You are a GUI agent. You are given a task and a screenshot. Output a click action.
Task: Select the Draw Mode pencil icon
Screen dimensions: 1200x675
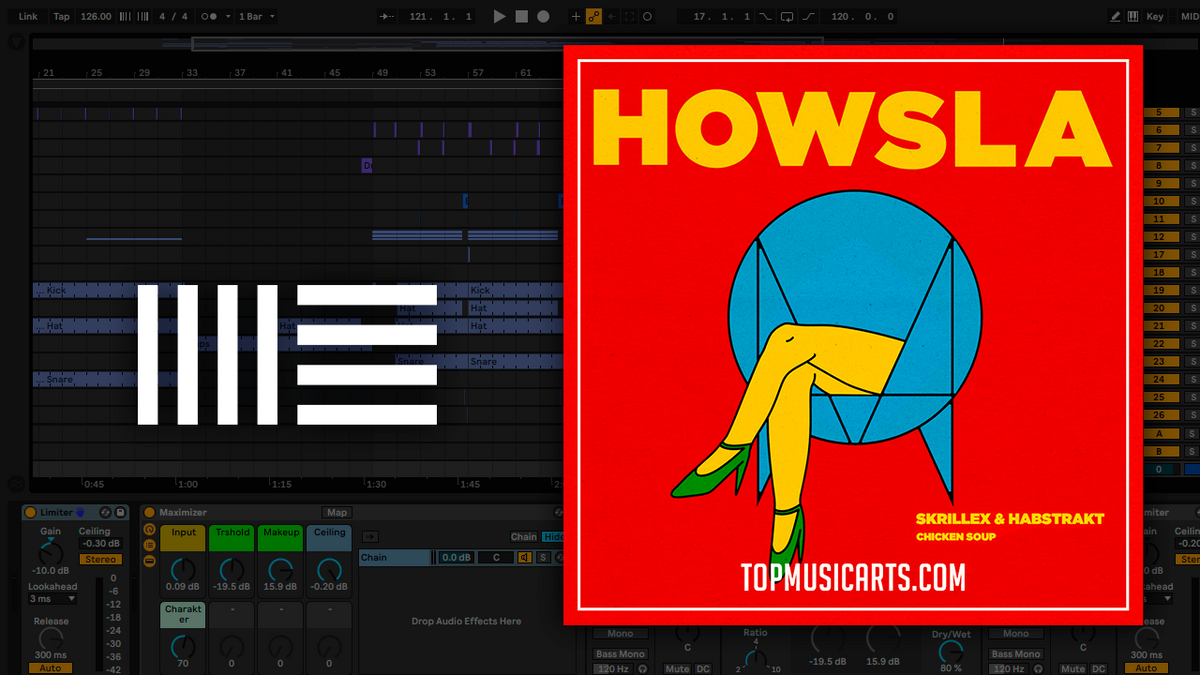(x=1116, y=16)
